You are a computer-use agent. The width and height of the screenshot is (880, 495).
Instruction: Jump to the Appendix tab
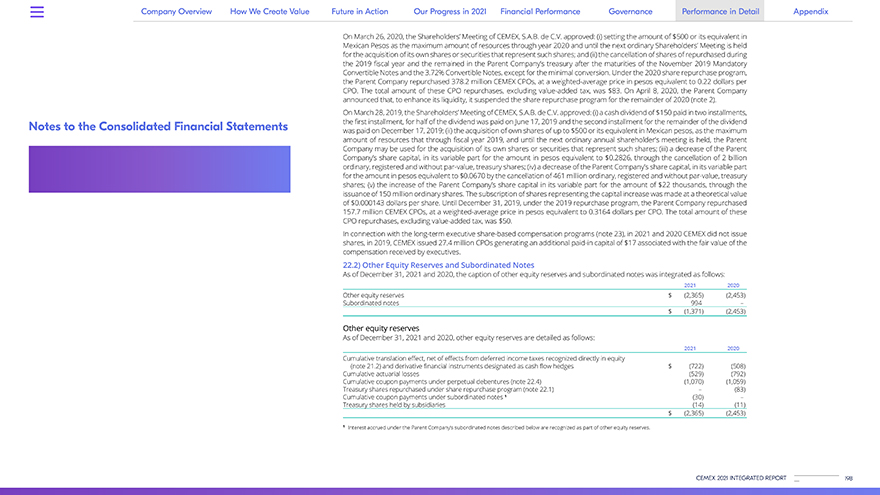(x=810, y=12)
